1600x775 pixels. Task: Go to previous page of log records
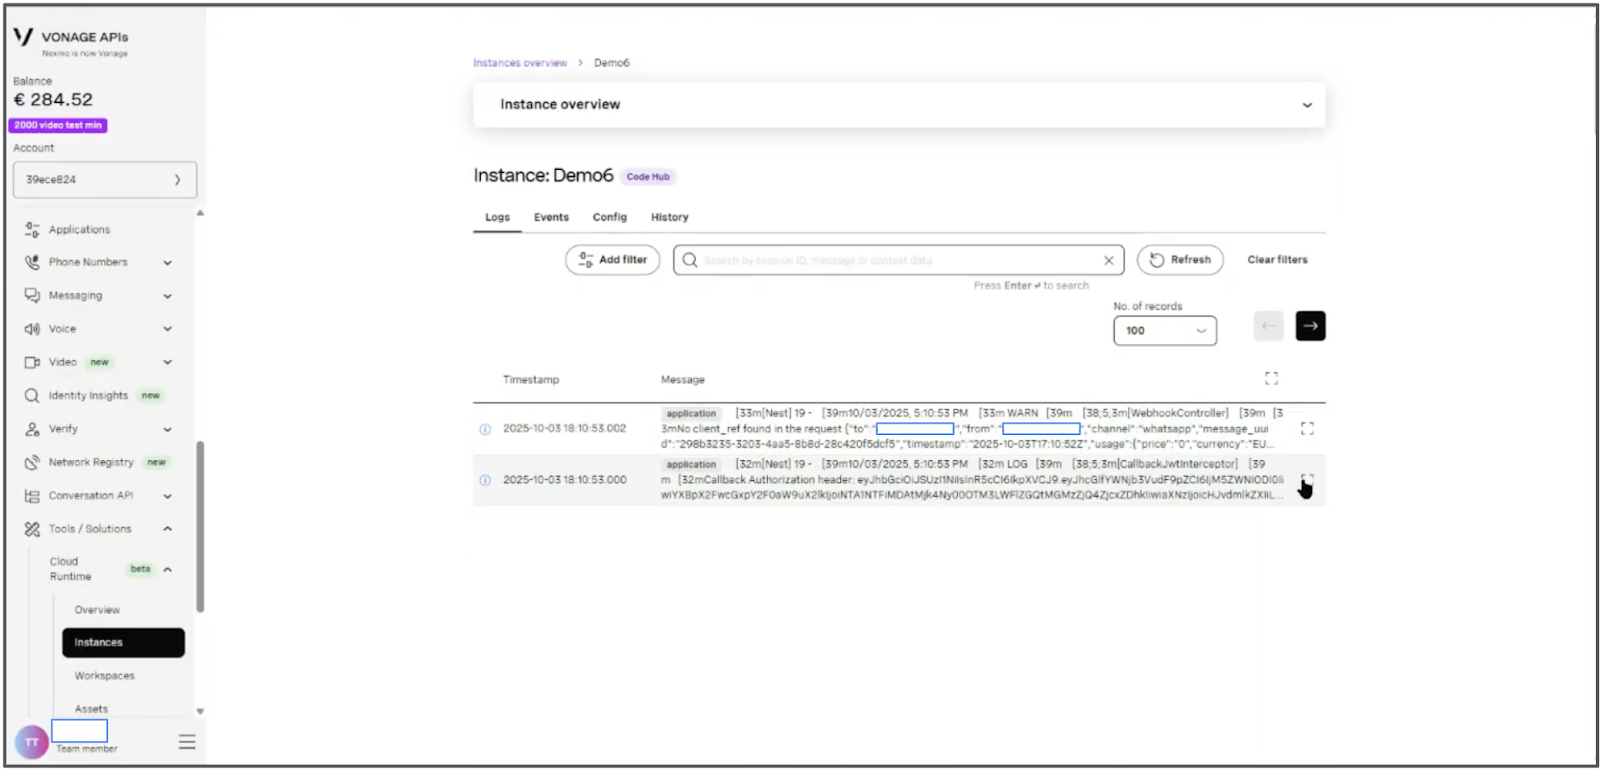point(1268,326)
